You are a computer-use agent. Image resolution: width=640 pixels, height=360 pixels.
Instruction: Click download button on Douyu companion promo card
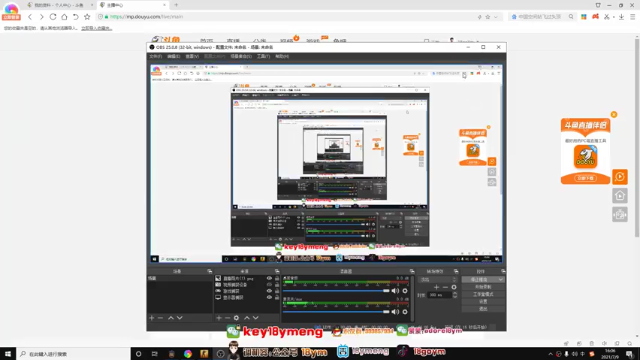pos(585,178)
